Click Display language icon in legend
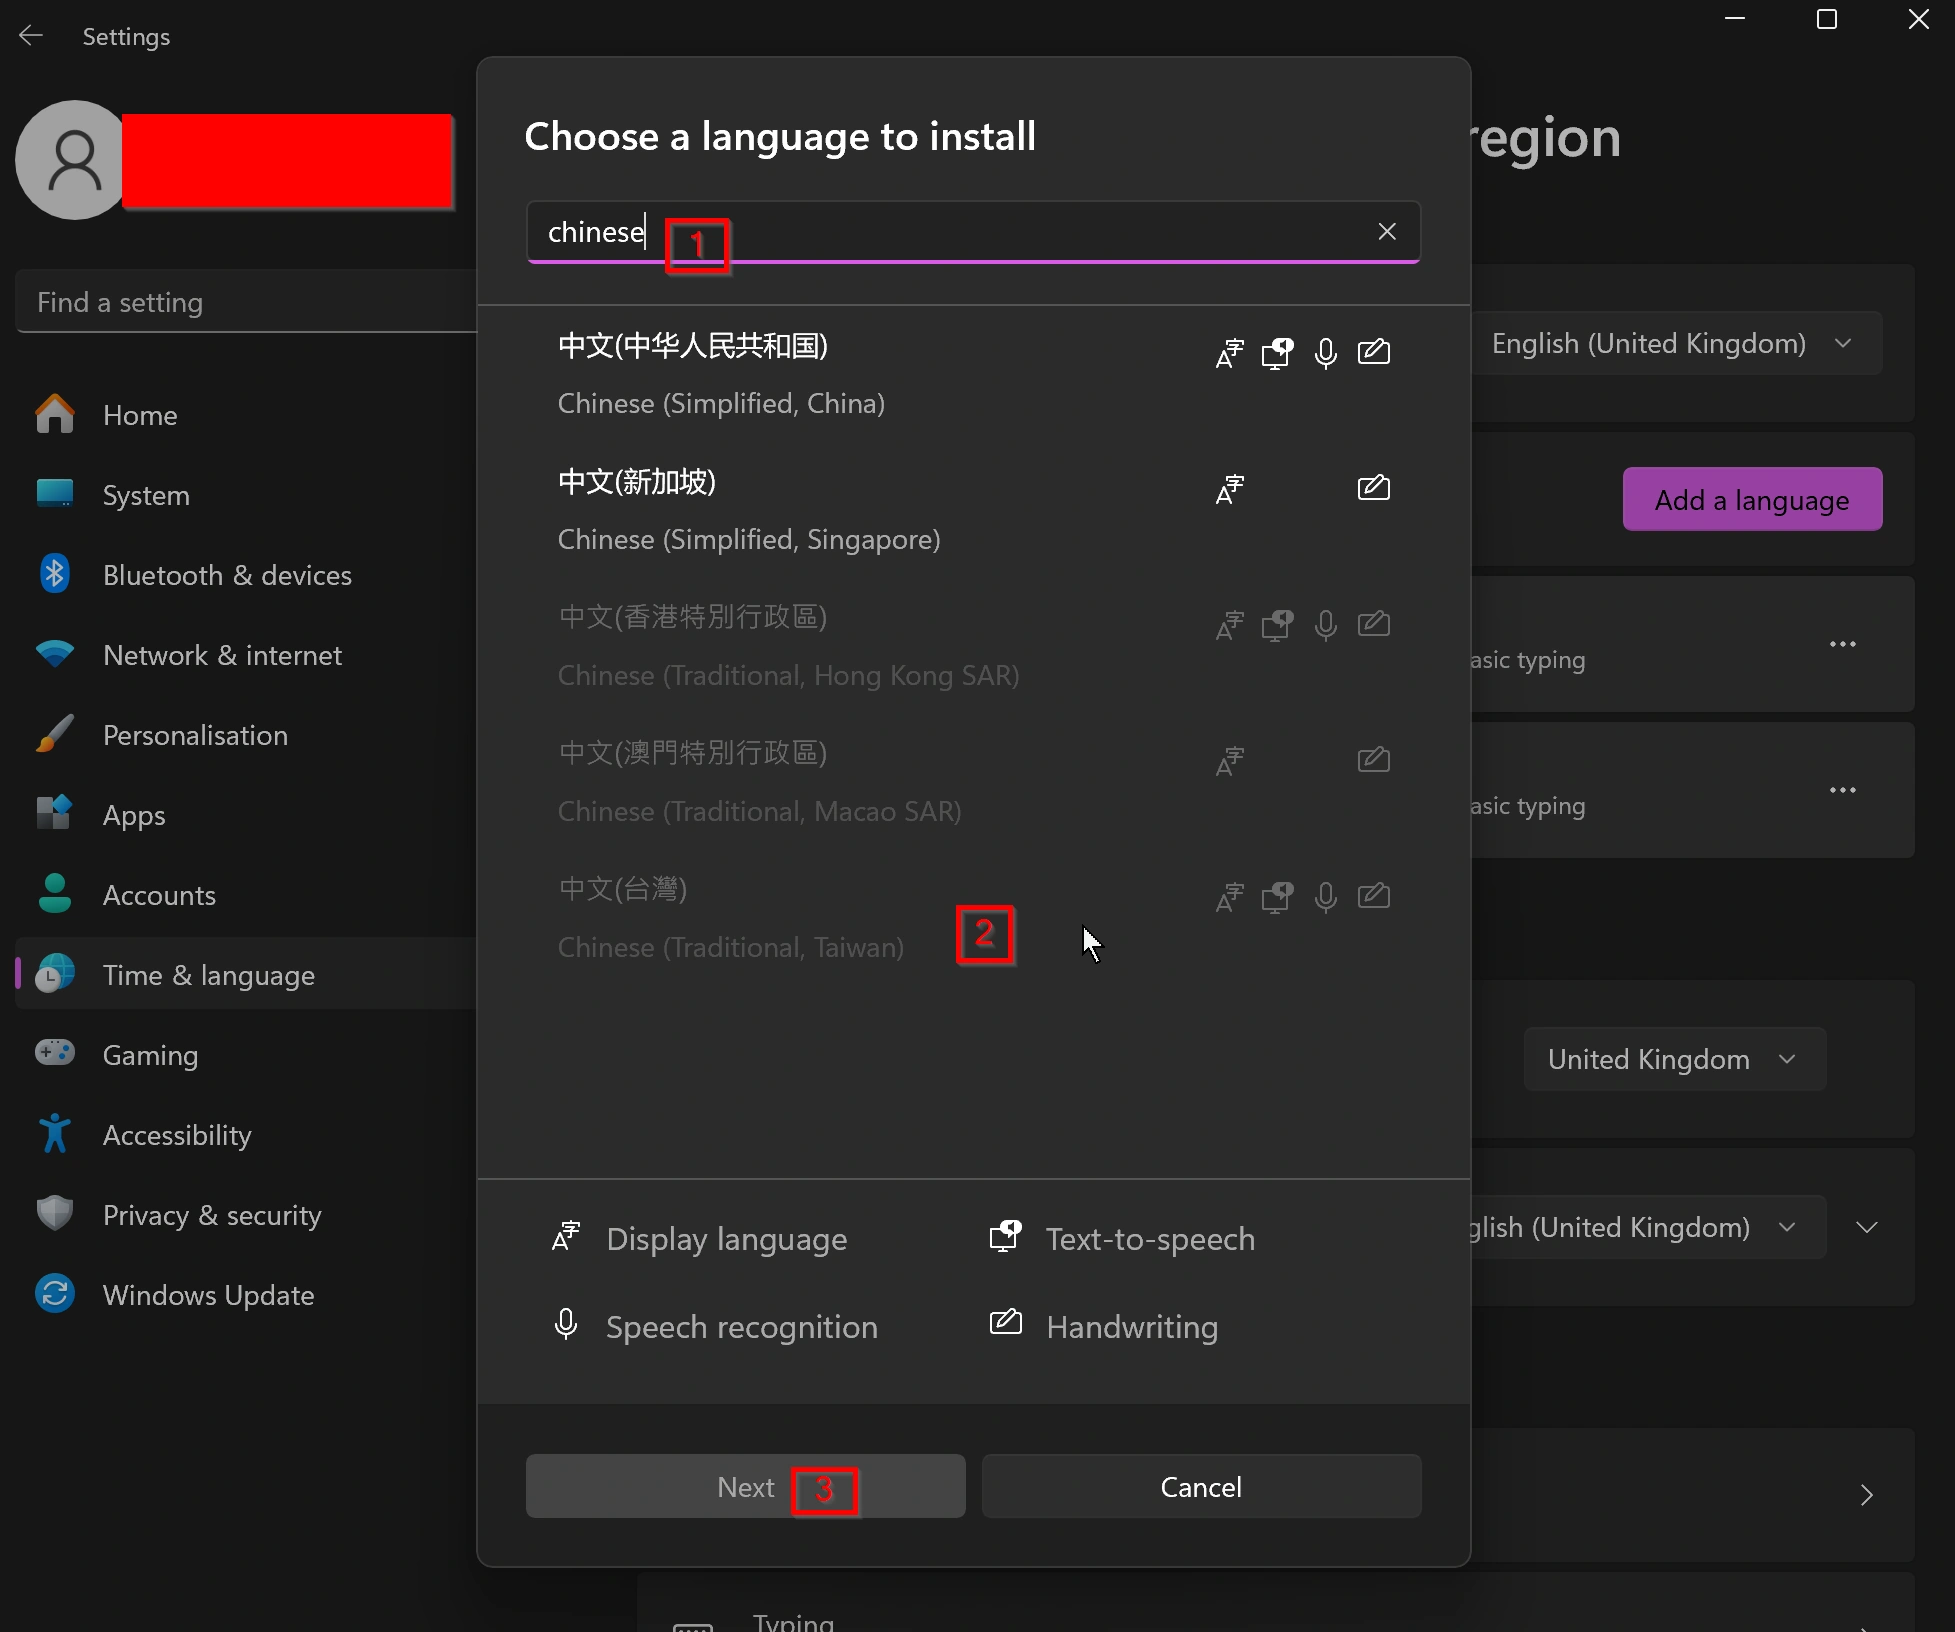This screenshot has width=1955, height=1632. pyautogui.click(x=566, y=1236)
